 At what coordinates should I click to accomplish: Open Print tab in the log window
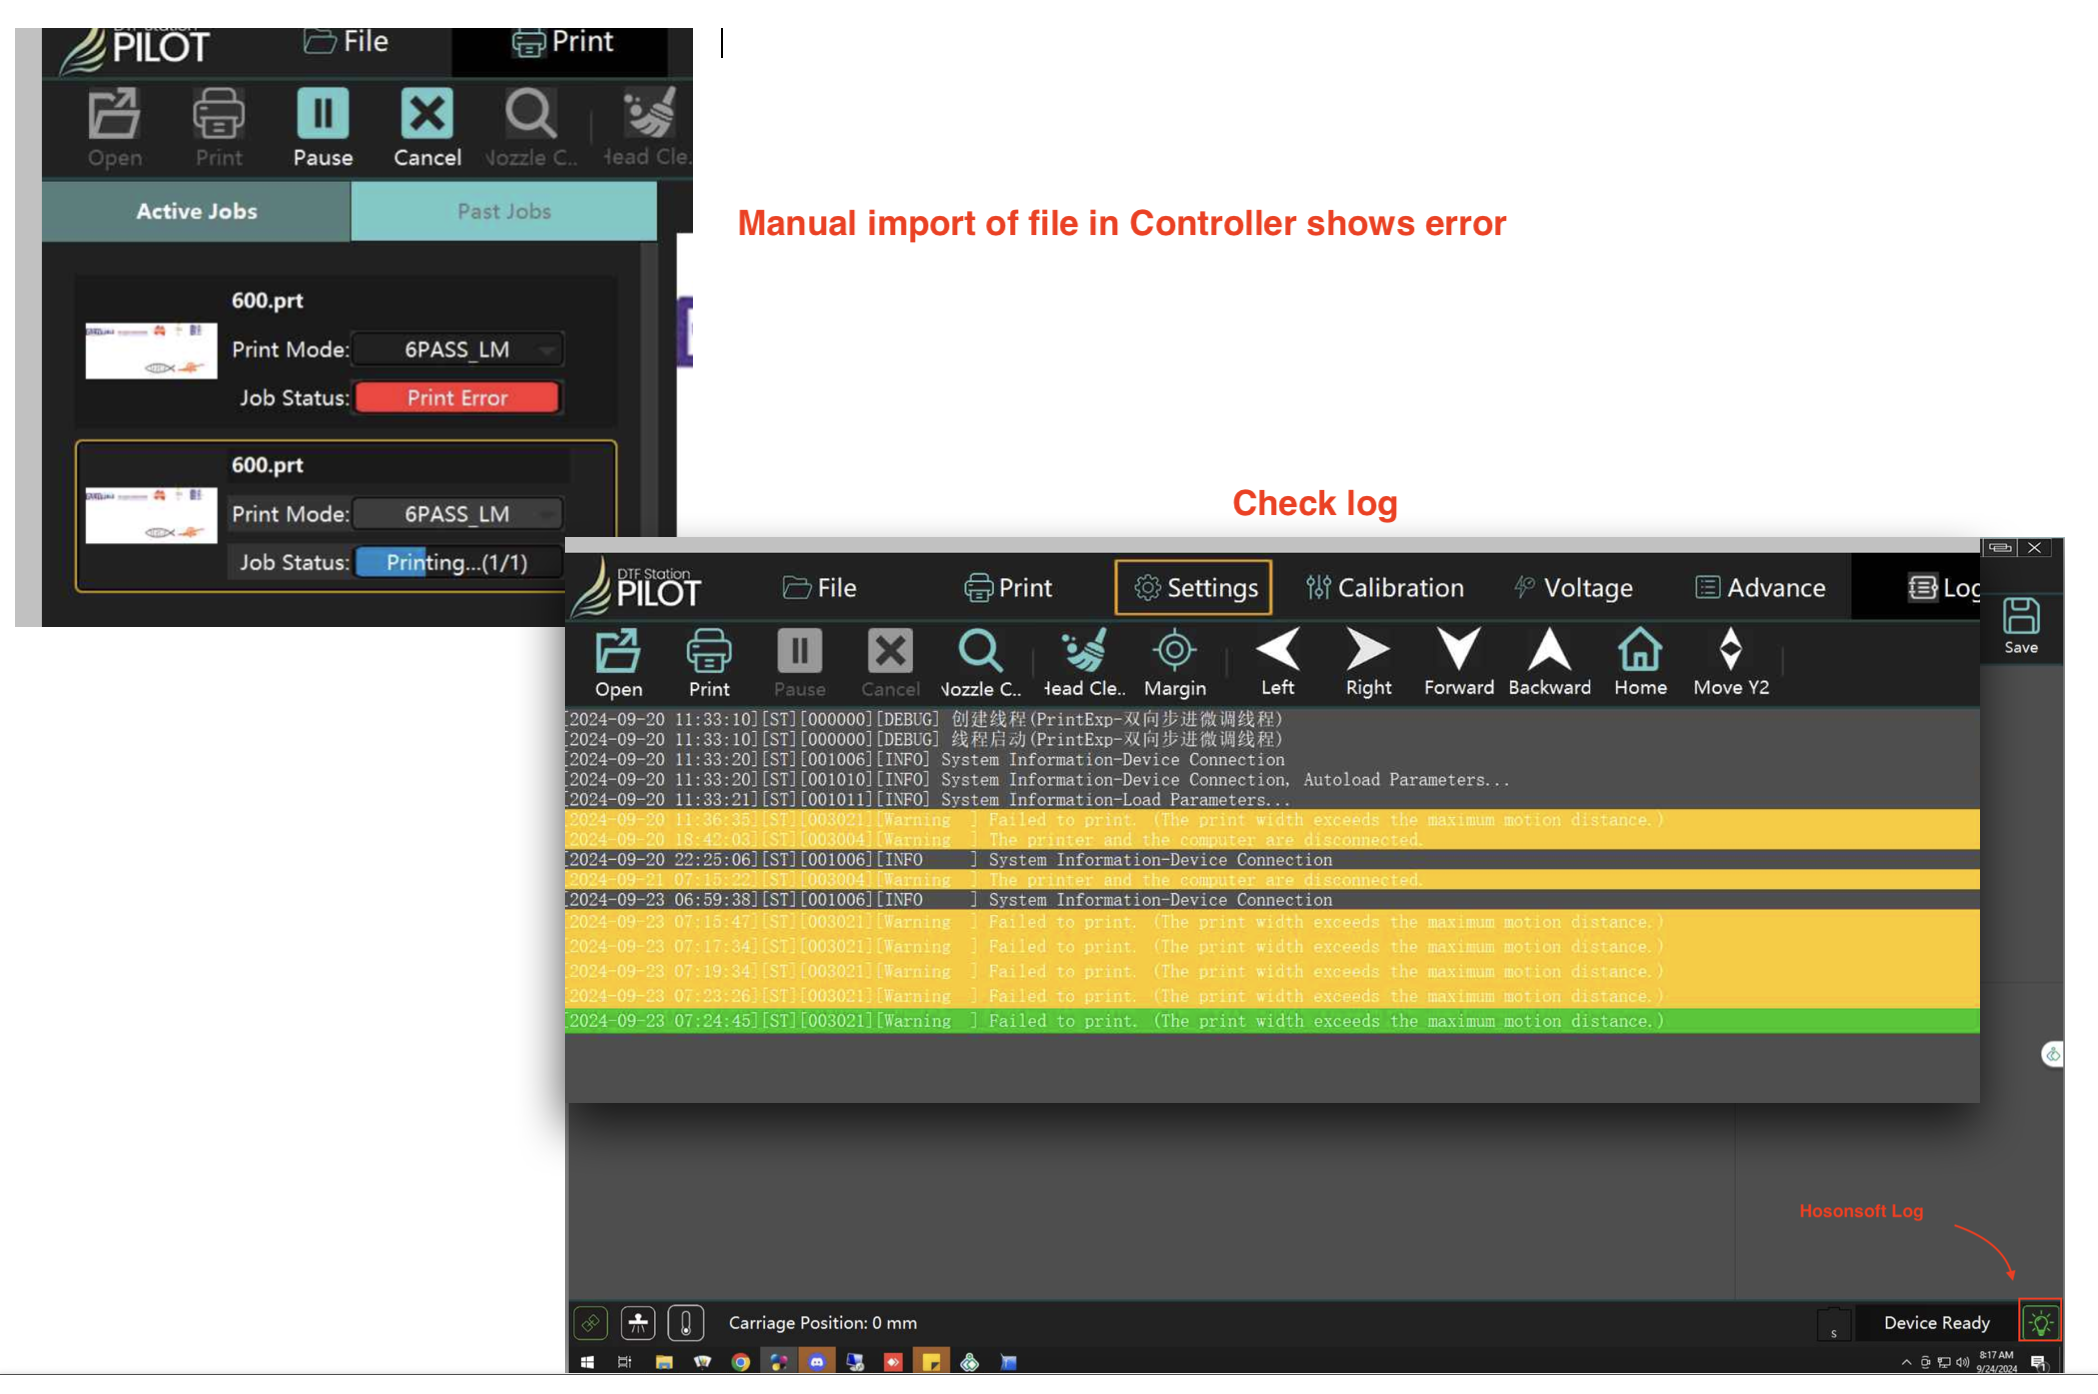pos(1008,588)
